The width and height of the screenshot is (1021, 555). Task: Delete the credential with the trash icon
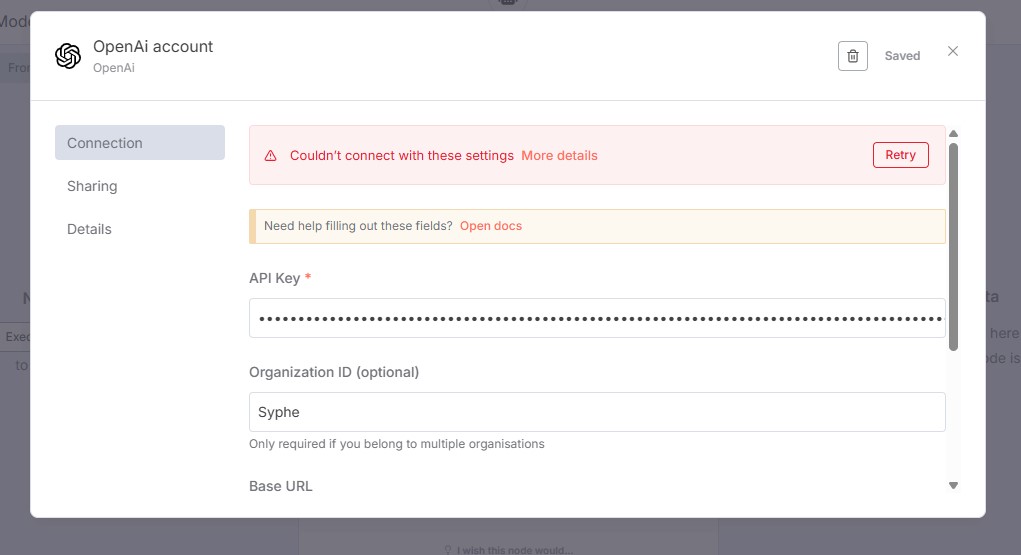(852, 56)
